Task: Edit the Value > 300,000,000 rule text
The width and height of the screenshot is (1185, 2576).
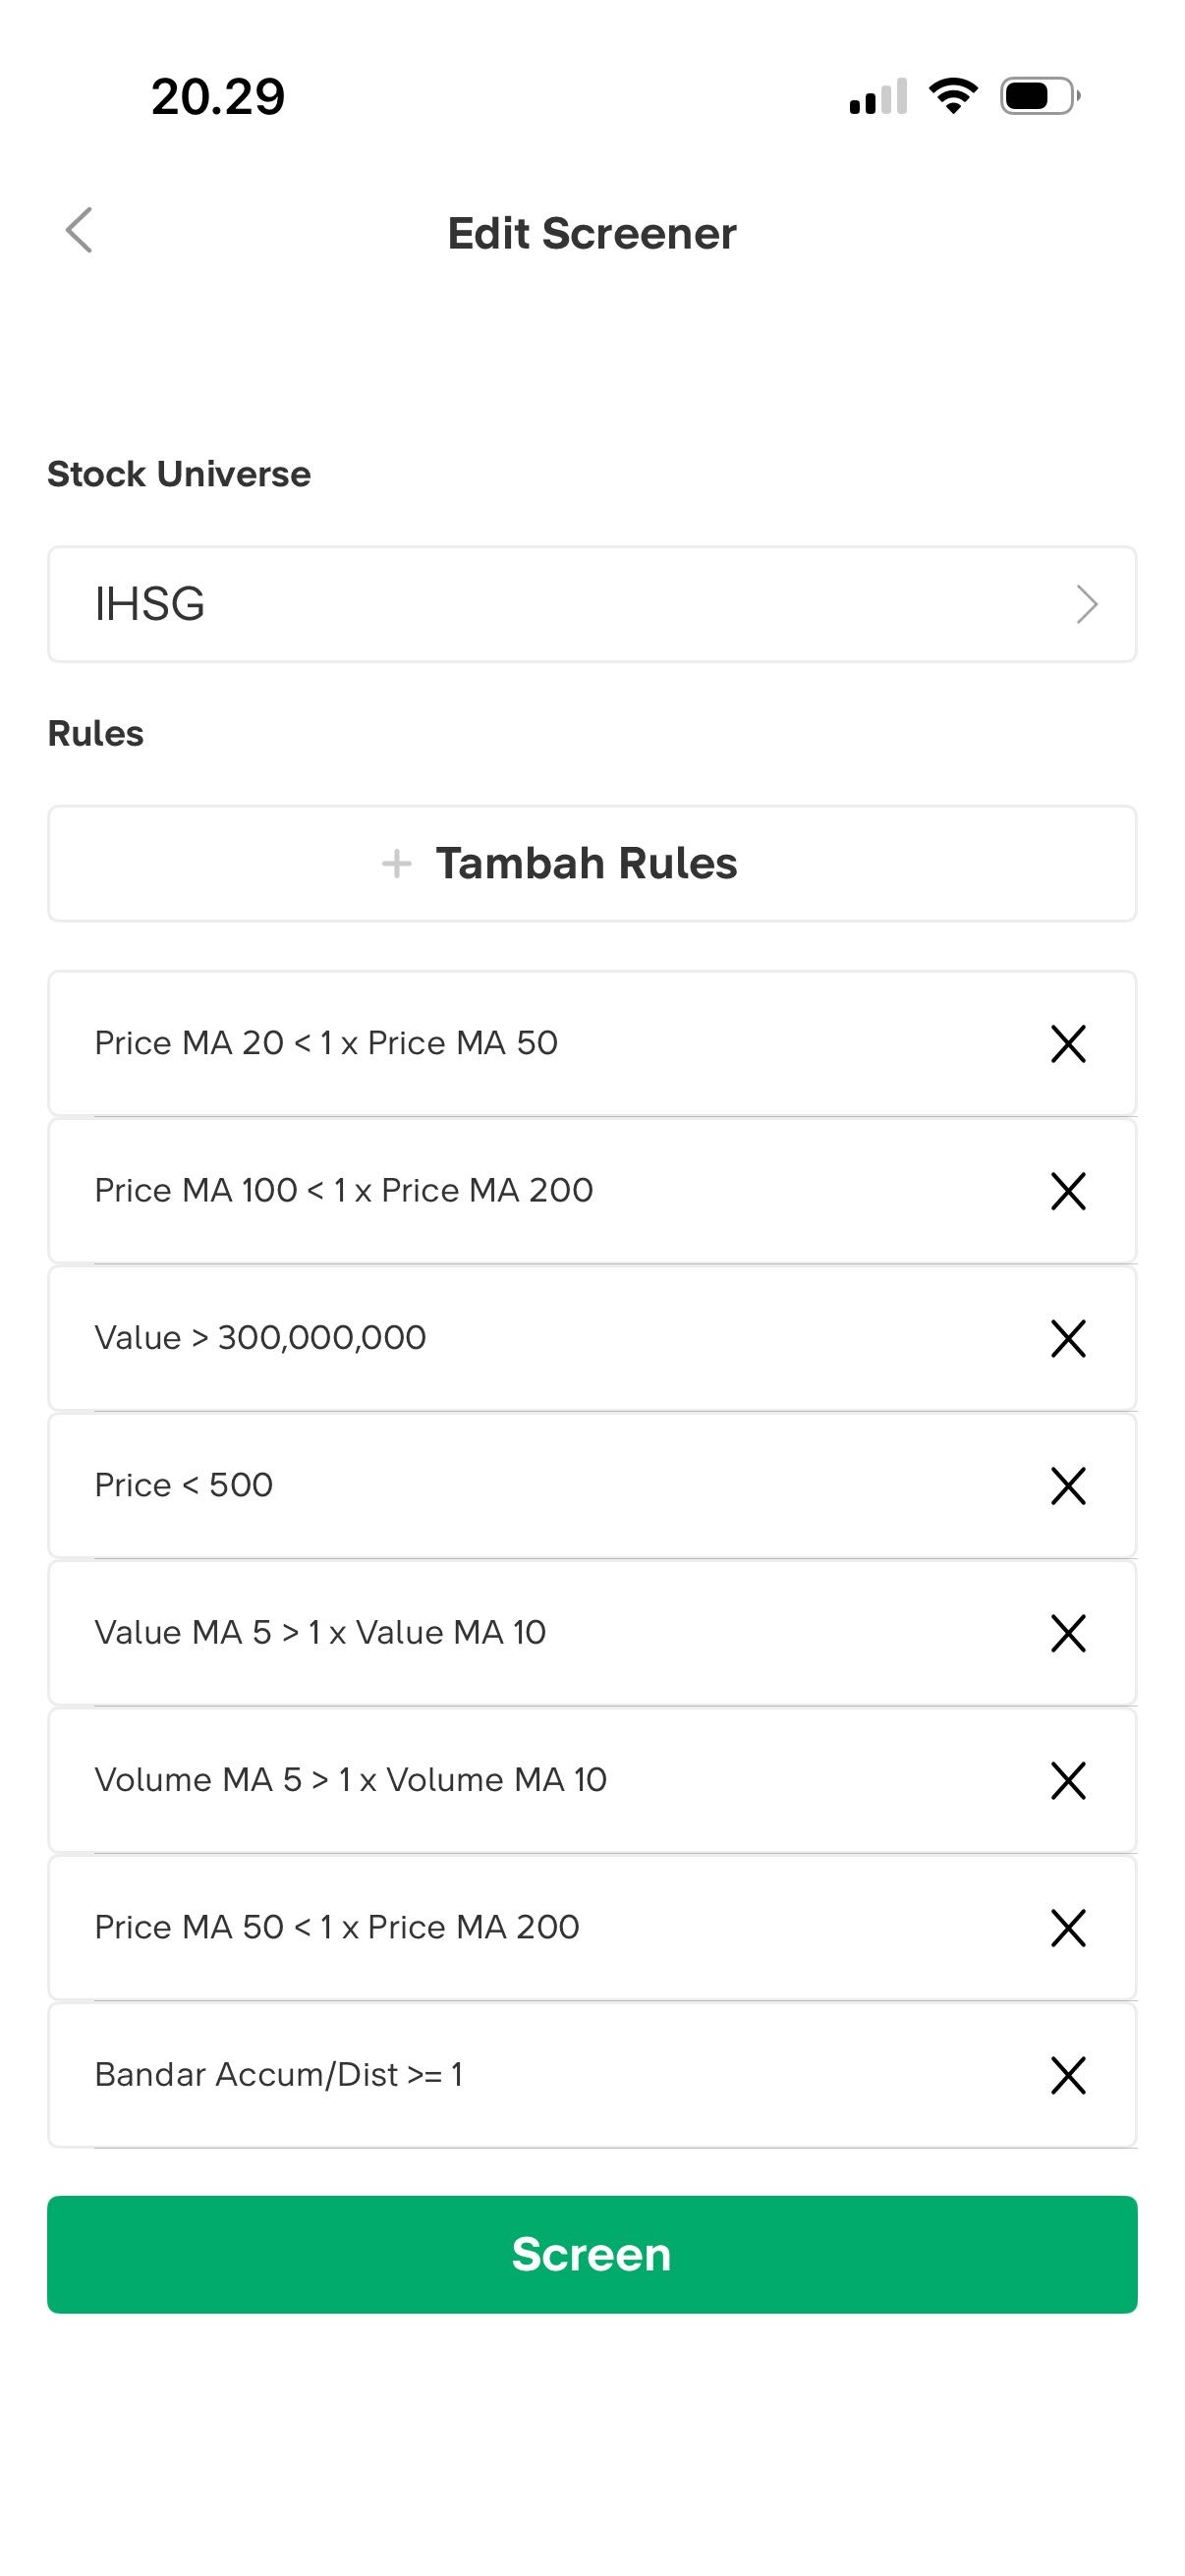Action: pyautogui.click(x=260, y=1338)
